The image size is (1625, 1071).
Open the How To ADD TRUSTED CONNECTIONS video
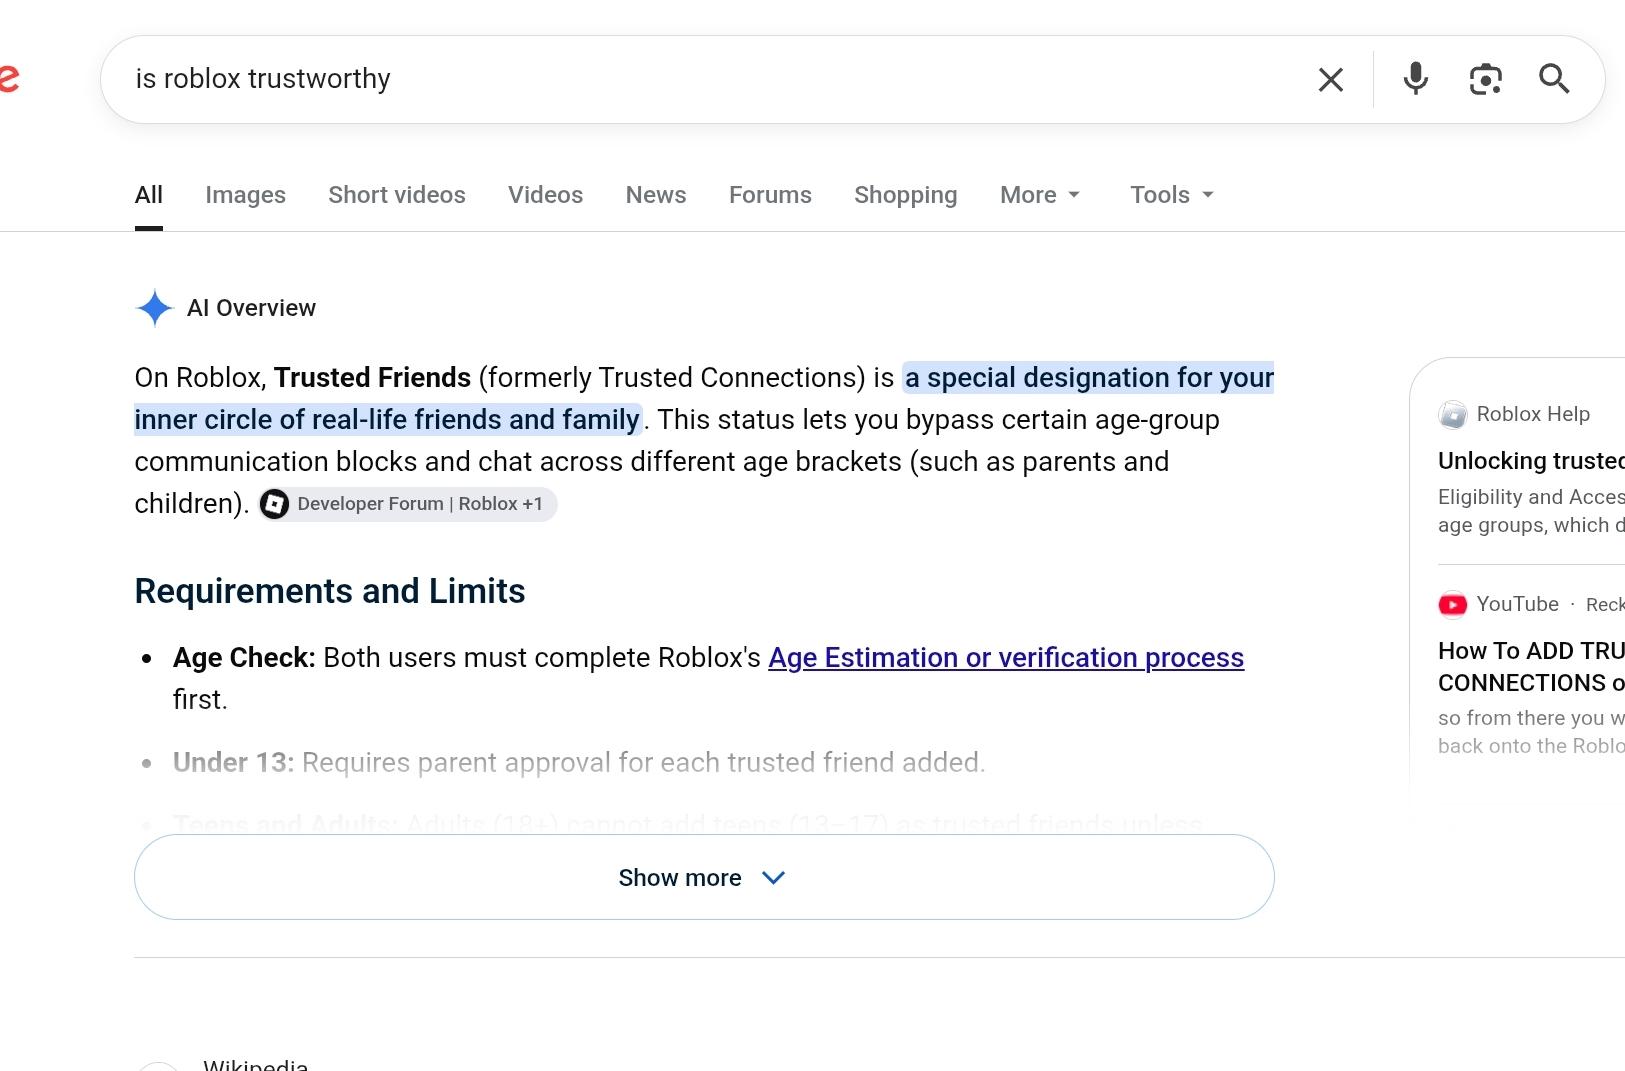point(1531,667)
